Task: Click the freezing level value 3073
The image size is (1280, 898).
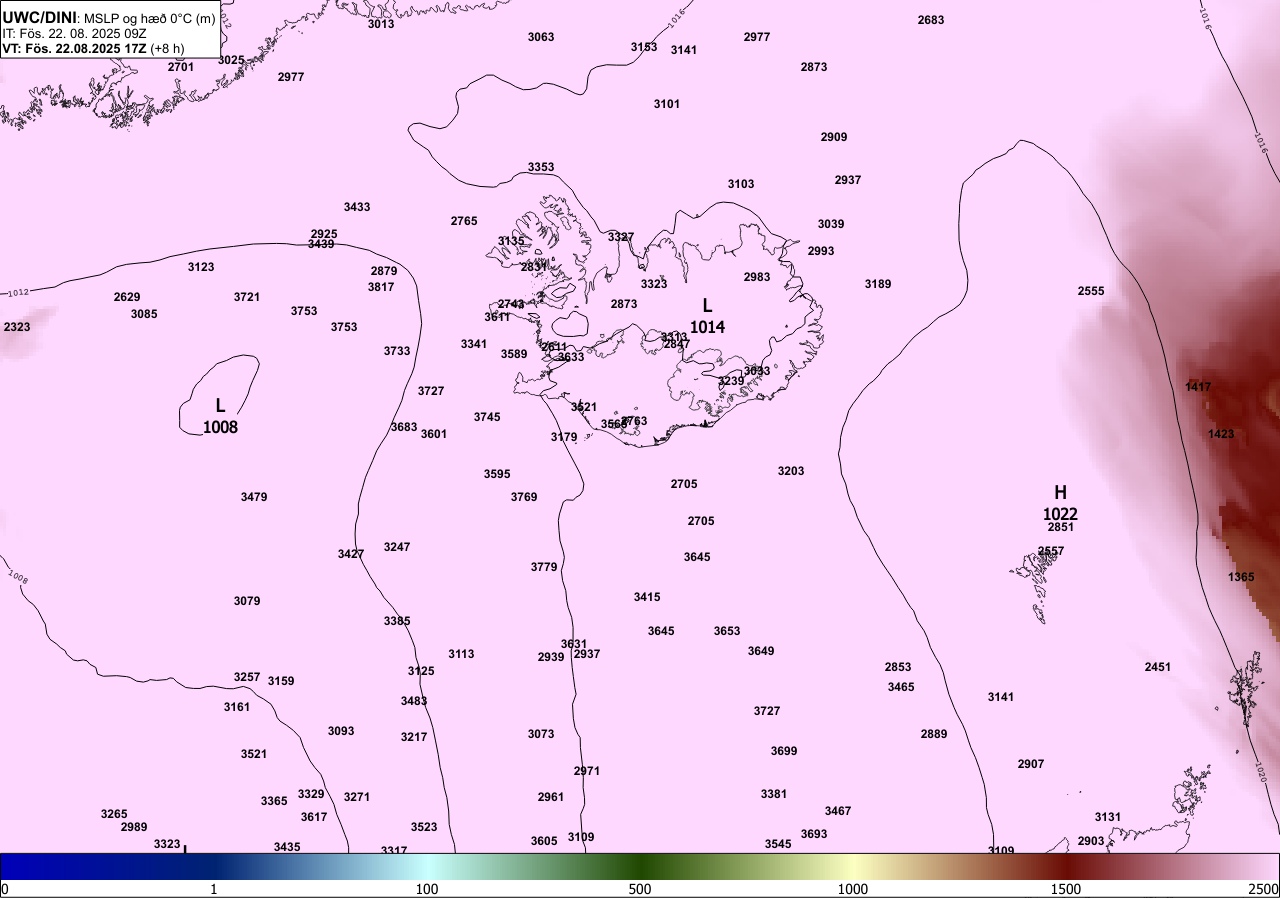Action: [x=541, y=734]
